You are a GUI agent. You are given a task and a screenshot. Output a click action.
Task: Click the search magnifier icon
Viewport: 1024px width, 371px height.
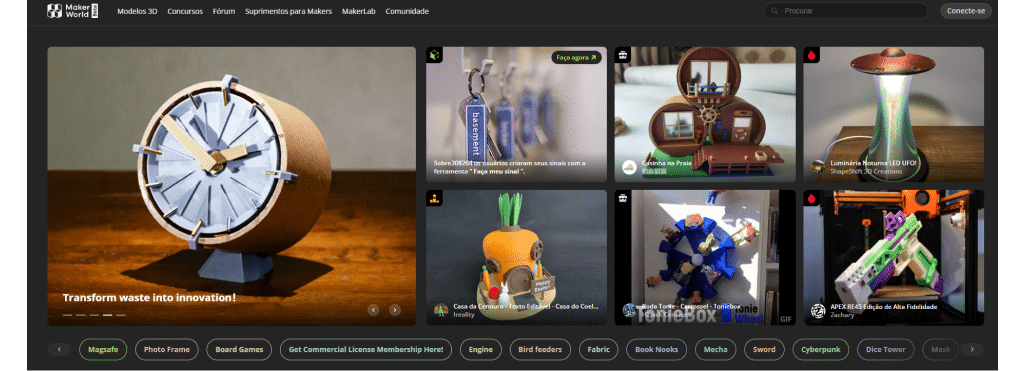[775, 11]
